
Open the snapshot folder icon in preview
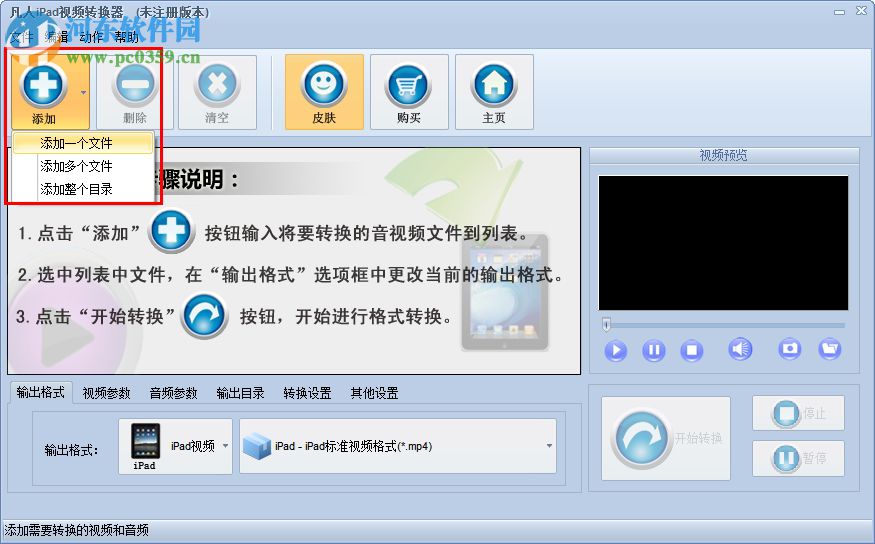coord(830,349)
